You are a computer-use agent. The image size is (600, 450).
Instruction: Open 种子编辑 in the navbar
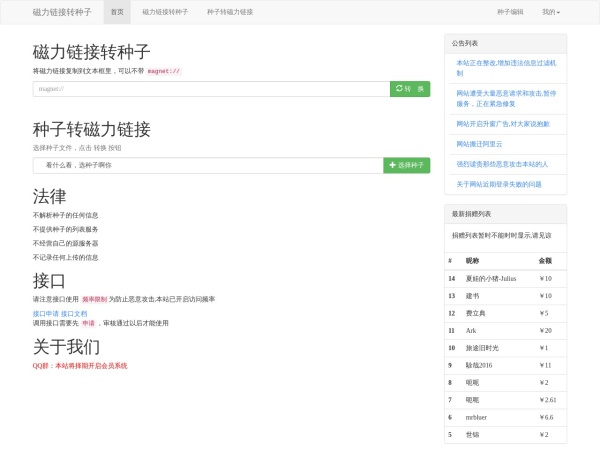click(x=510, y=12)
